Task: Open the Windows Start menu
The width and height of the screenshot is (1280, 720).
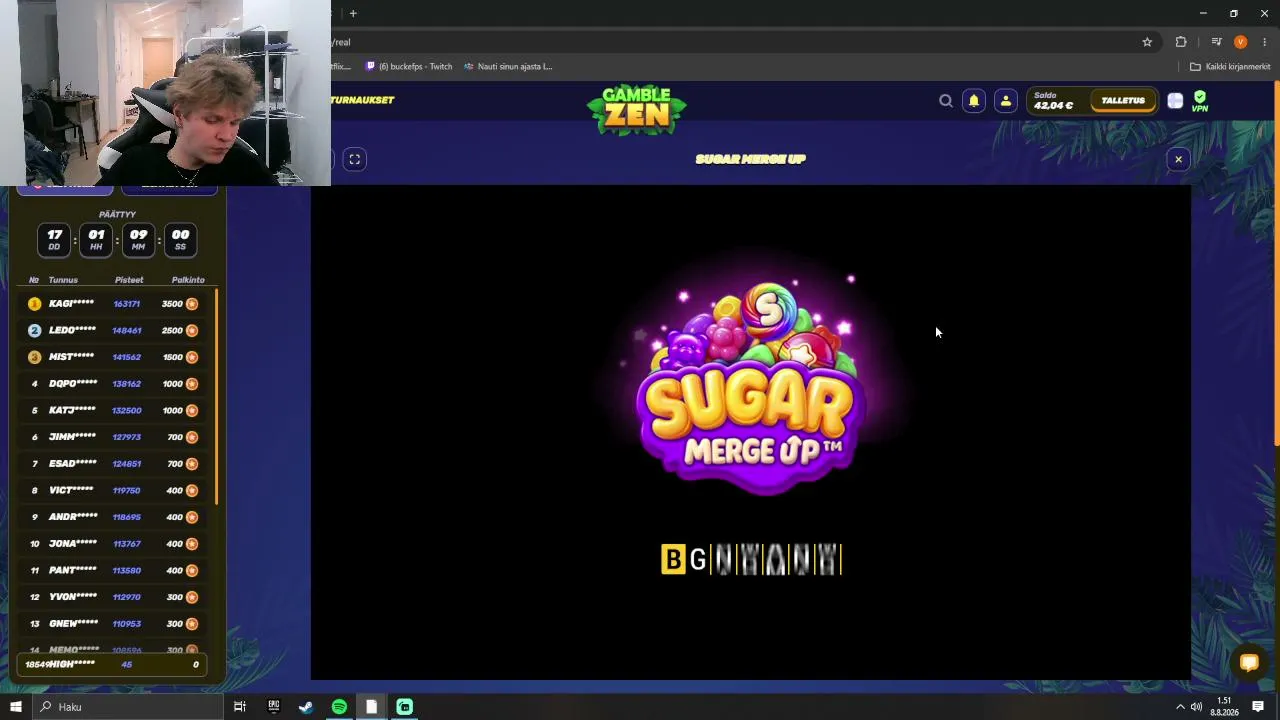Action: (x=15, y=707)
